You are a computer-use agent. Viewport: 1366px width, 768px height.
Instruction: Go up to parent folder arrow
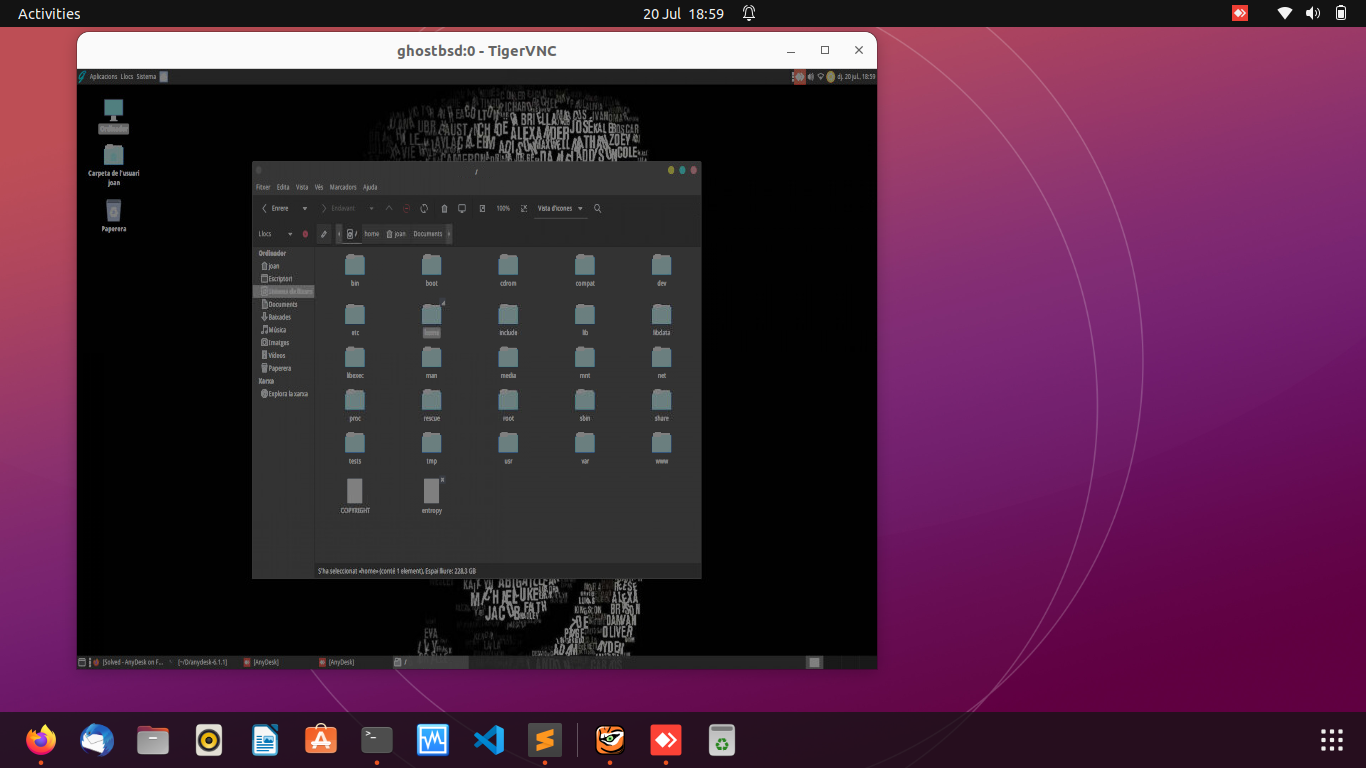pos(389,209)
